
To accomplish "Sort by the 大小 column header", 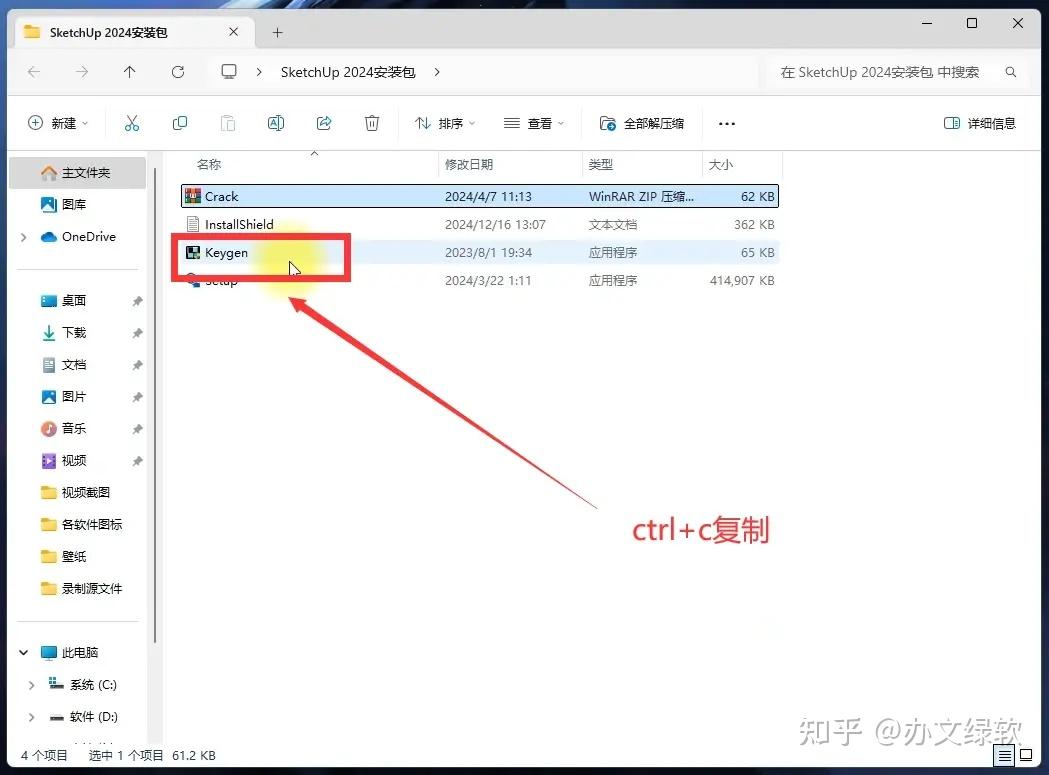I will pyautogui.click(x=721, y=164).
